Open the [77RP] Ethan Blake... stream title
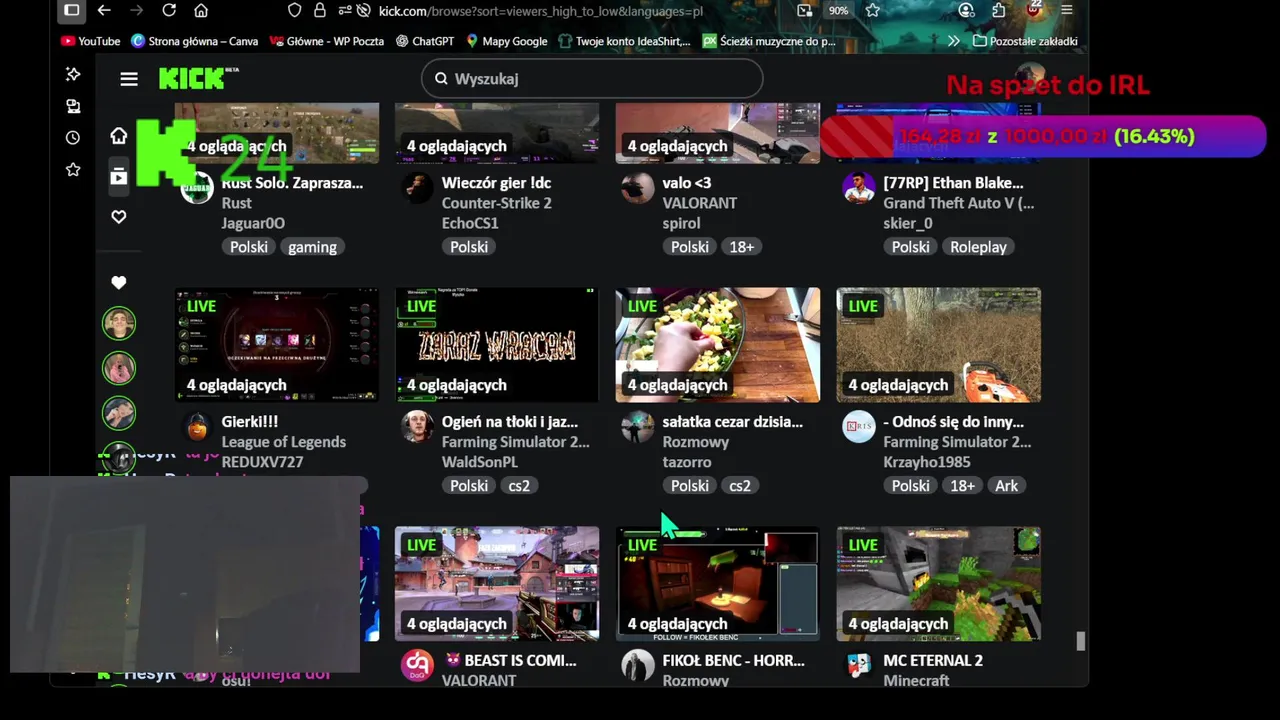The width and height of the screenshot is (1280, 720). [953, 183]
